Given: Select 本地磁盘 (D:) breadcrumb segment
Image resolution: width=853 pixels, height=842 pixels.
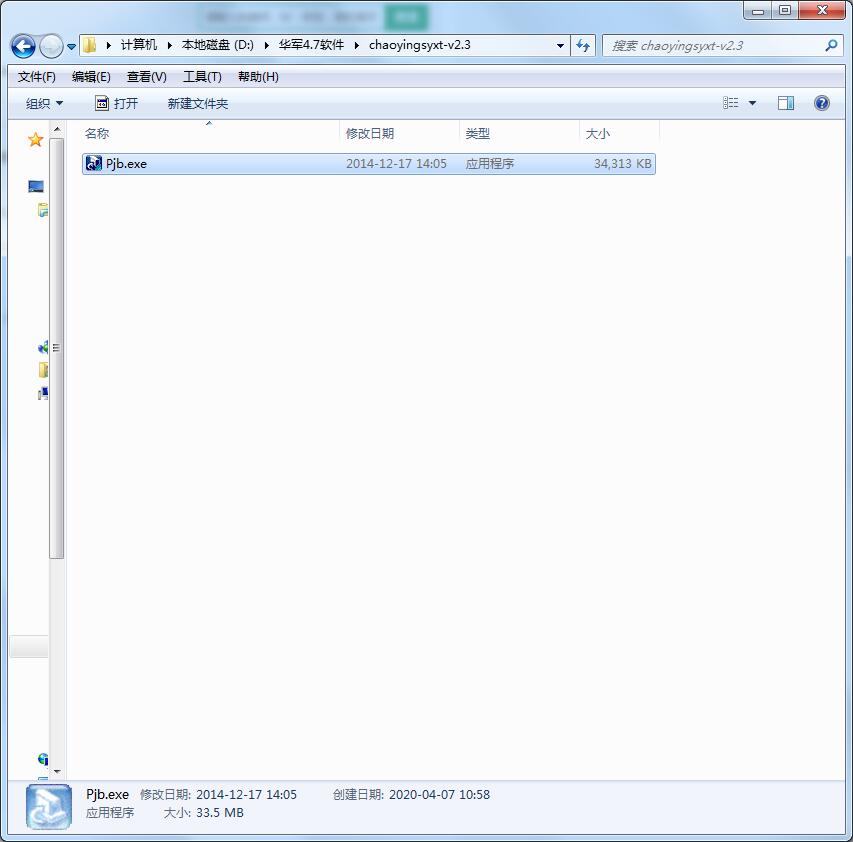Looking at the screenshot, I should 218,45.
